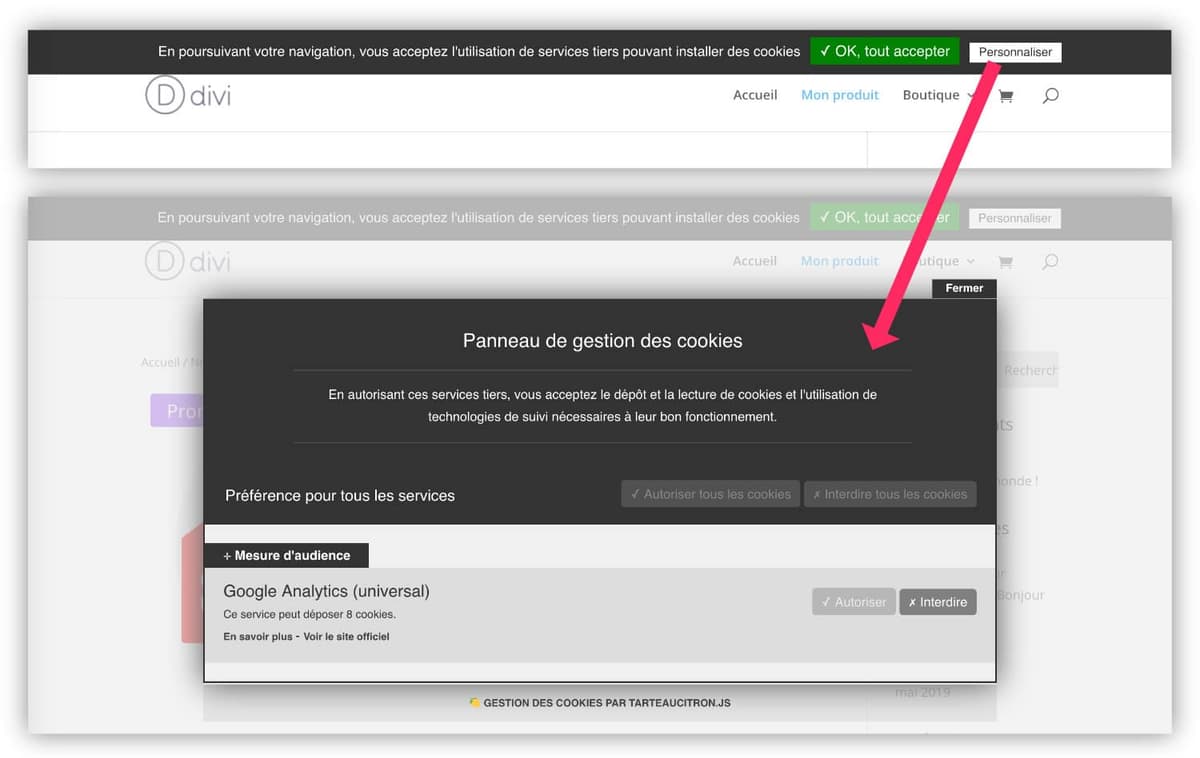Open the shopping cart icon
Viewport: 1200px width, 758px height.
1005,95
